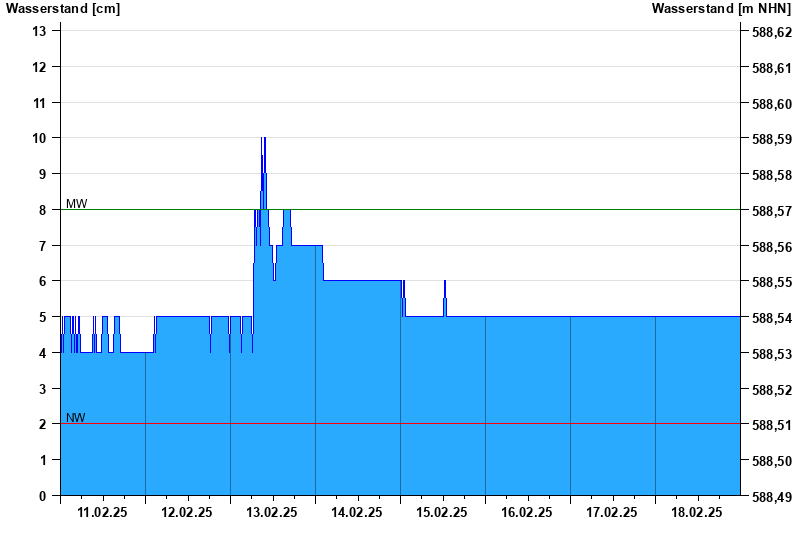Click the 9 value on left axis
Viewport: 800px width, 550px height.
pos(42,174)
